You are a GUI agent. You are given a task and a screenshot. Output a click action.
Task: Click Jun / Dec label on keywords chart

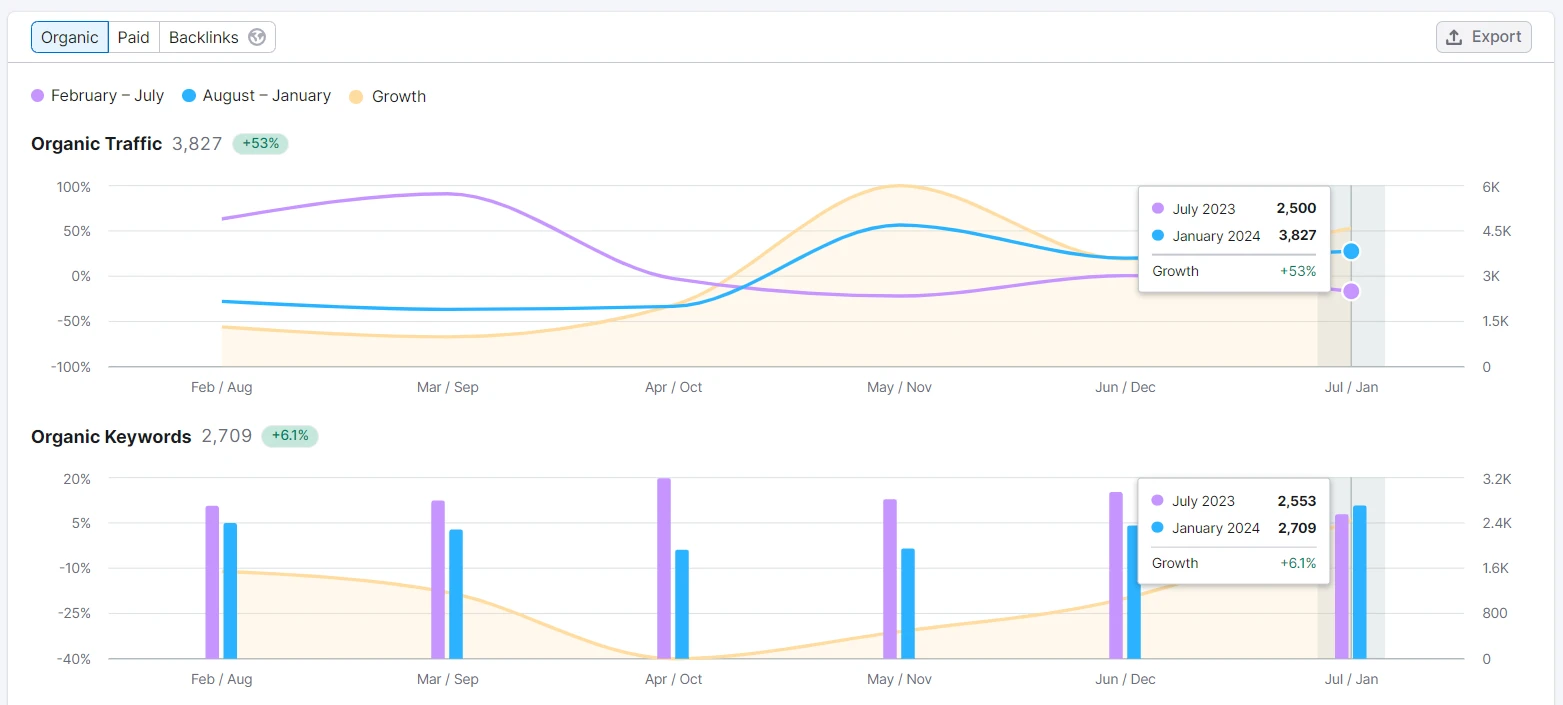pos(1125,679)
